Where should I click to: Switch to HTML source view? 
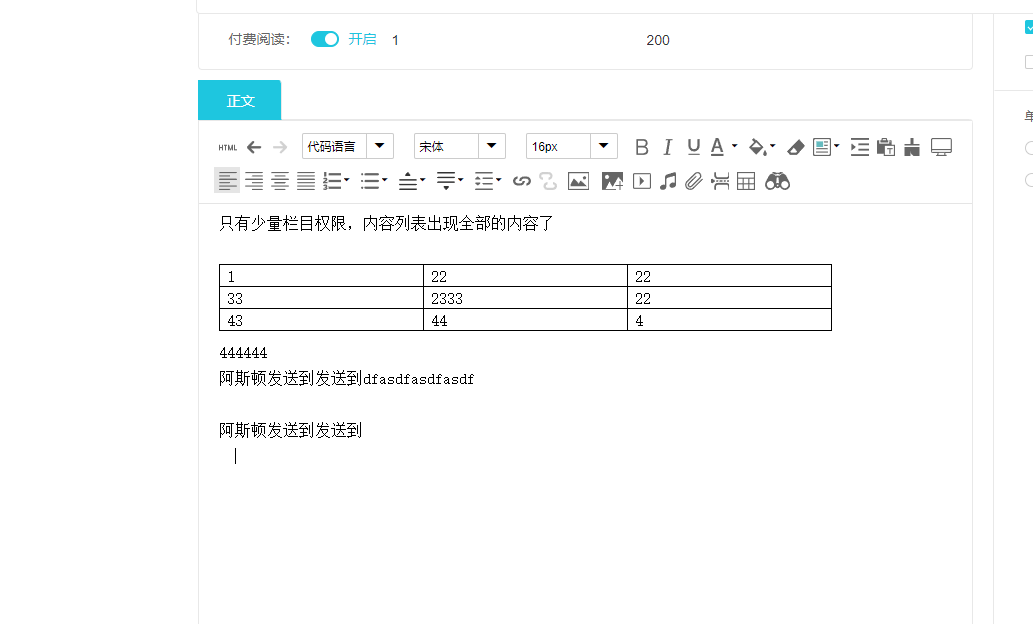tap(228, 147)
